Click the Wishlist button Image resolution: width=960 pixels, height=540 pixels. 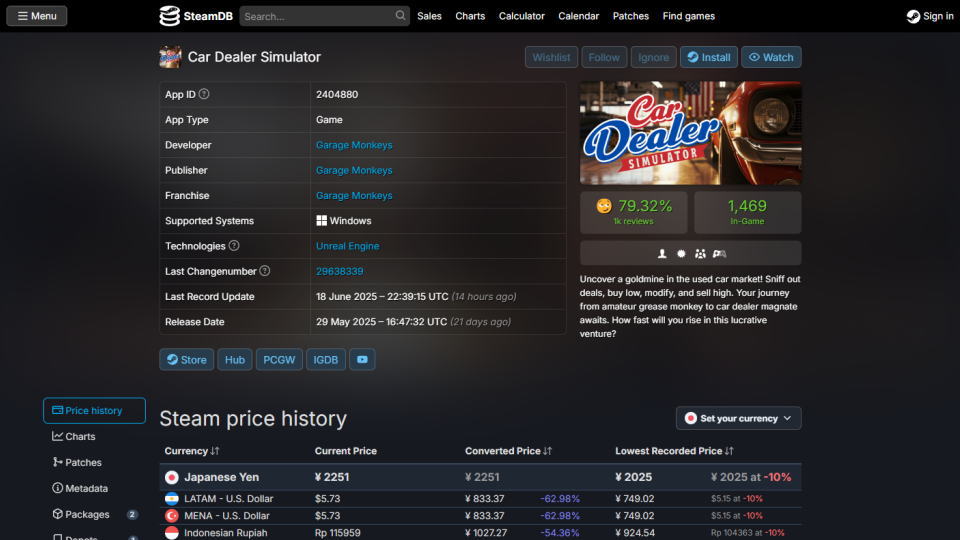[x=551, y=57]
